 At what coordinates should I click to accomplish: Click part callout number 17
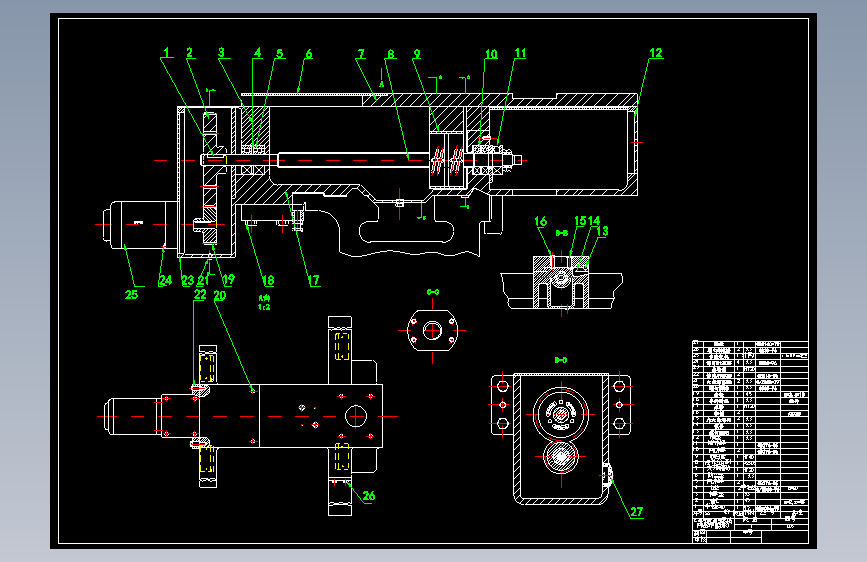click(x=314, y=280)
